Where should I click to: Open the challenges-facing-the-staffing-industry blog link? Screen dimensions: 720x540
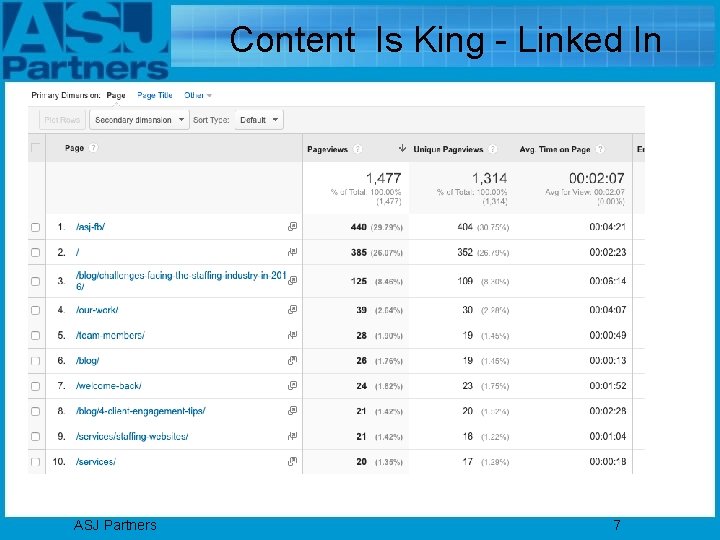(x=181, y=281)
